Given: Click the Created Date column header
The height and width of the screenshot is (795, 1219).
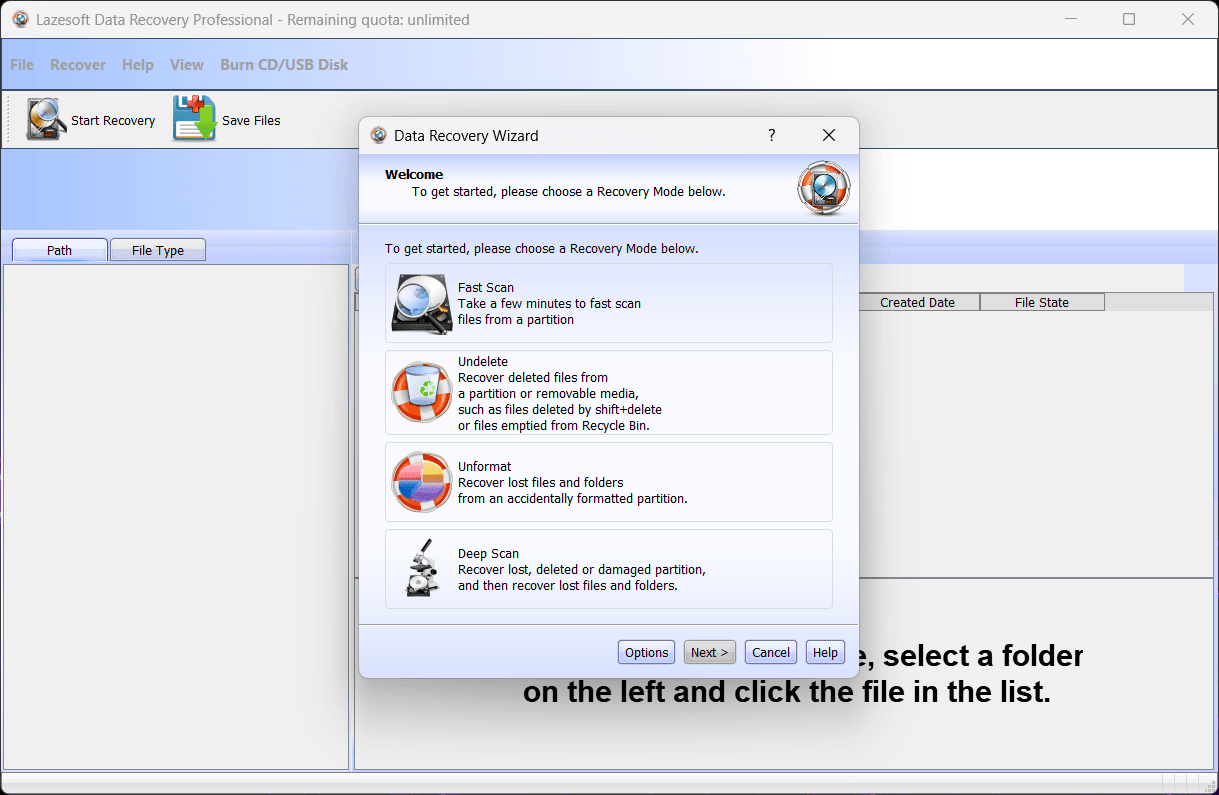Looking at the screenshot, I should point(917,302).
